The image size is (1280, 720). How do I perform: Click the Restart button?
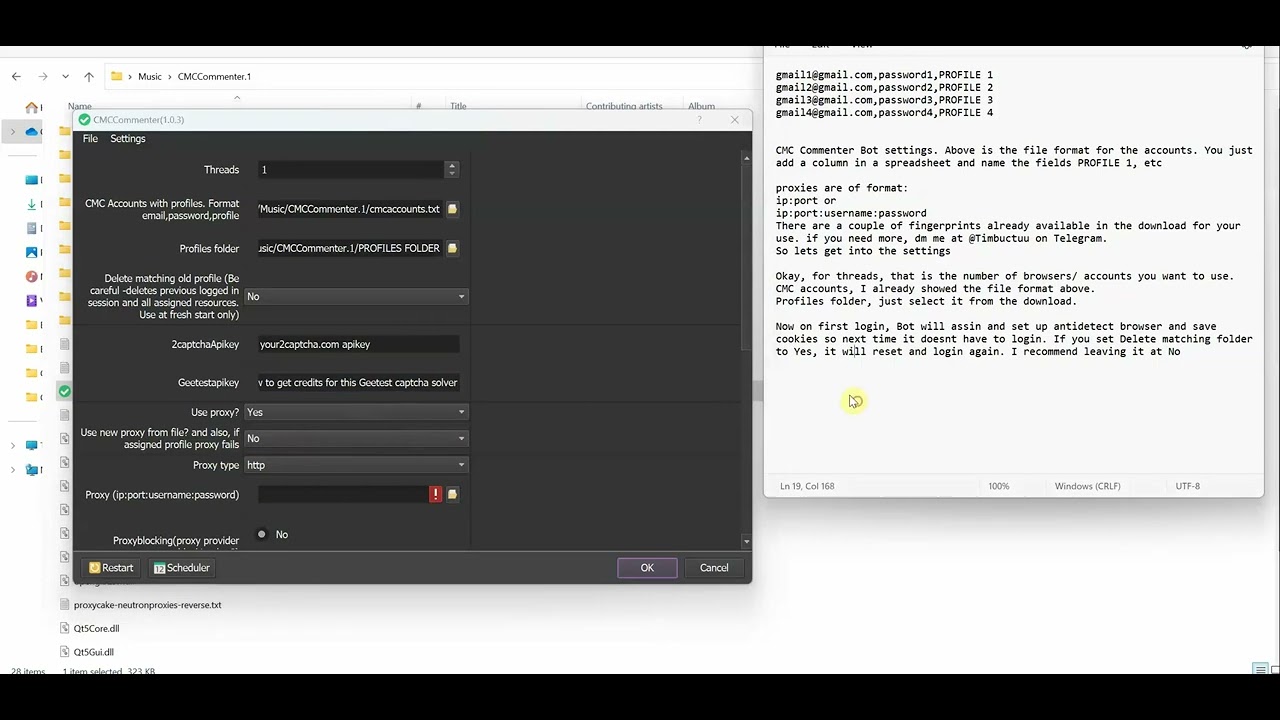point(111,568)
